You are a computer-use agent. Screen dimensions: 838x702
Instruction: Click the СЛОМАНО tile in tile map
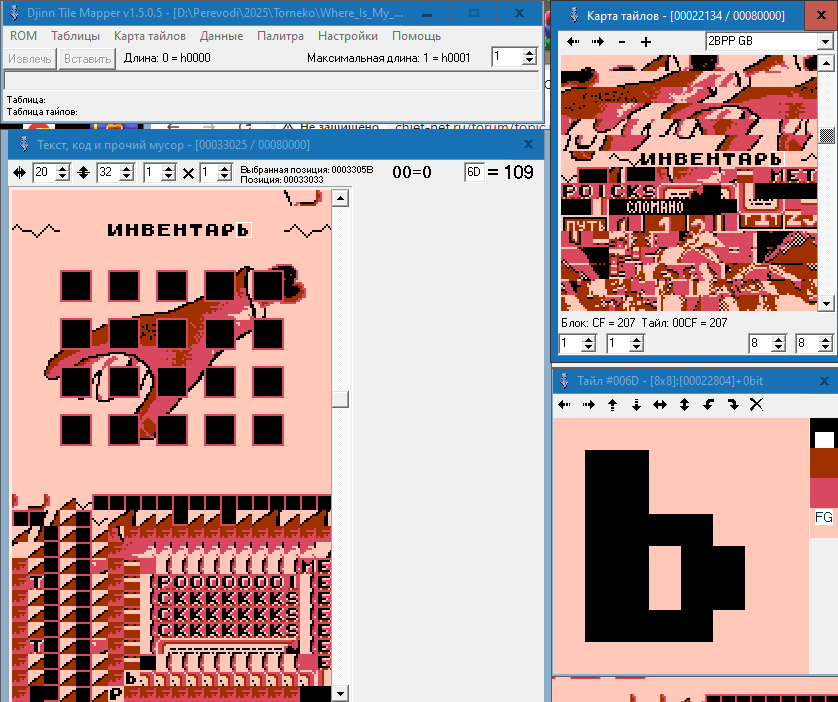(x=655, y=207)
